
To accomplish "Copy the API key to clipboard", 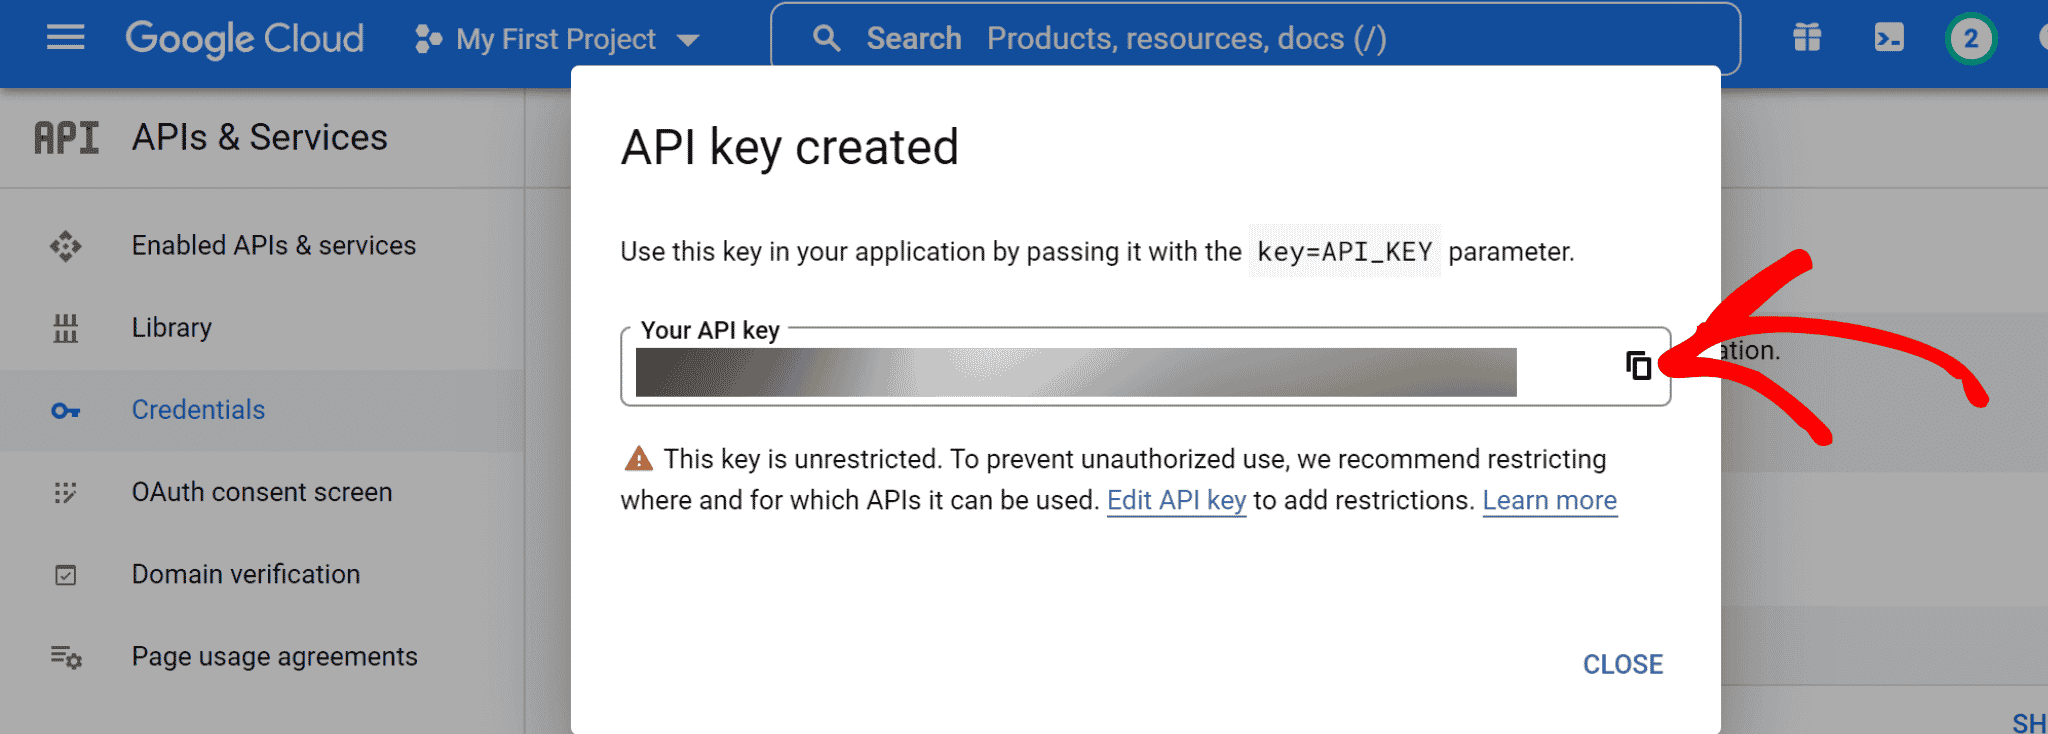I will click(x=1638, y=366).
